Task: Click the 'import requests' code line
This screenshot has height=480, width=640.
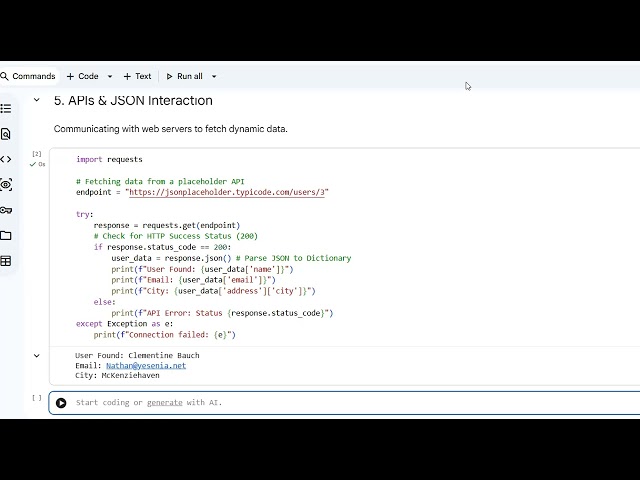Action: click(109, 160)
